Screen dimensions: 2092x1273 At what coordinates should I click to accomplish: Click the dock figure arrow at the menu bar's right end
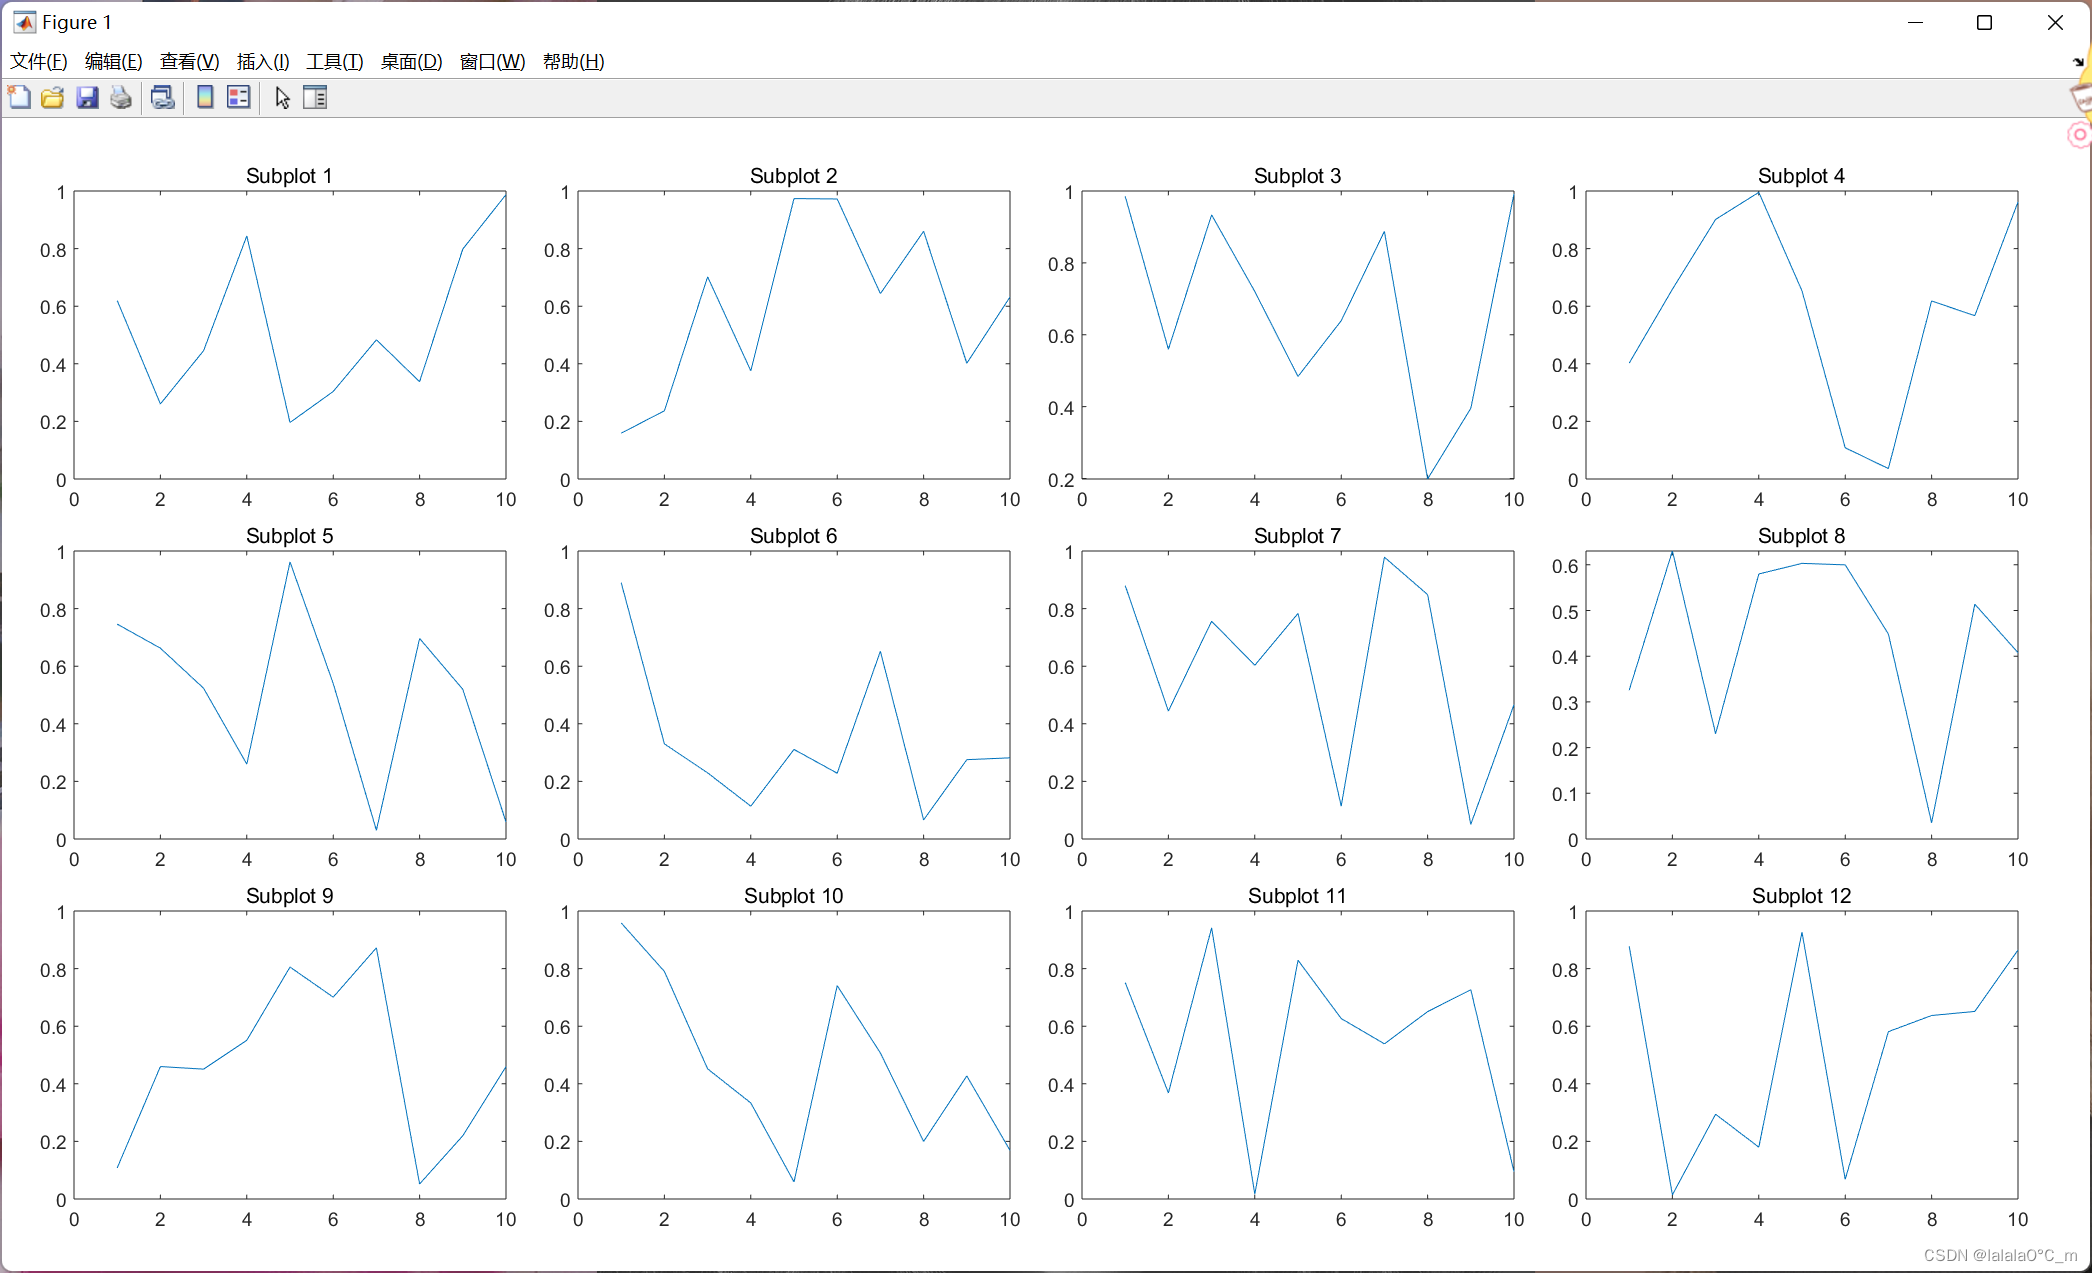point(2078,62)
